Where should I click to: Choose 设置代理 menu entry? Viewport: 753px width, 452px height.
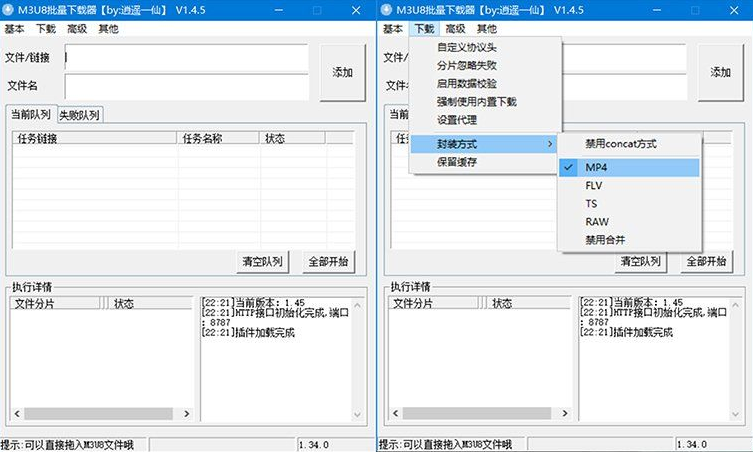tap(485, 120)
